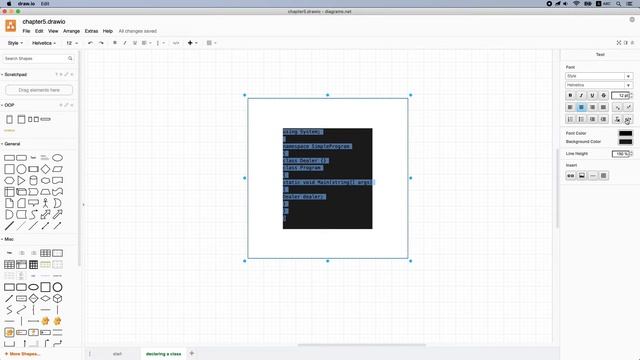Open the Background Color swatch
Image resolution: width=640 pixels, height=360 pixels.
625,142
